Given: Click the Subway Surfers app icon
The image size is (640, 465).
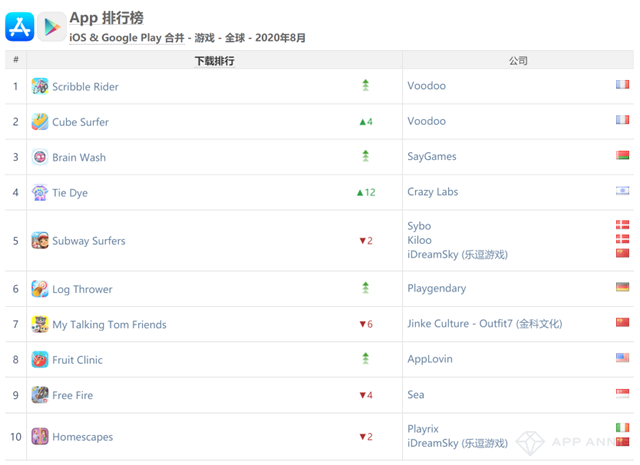Looking at the screenshot, I should point(40,240).
